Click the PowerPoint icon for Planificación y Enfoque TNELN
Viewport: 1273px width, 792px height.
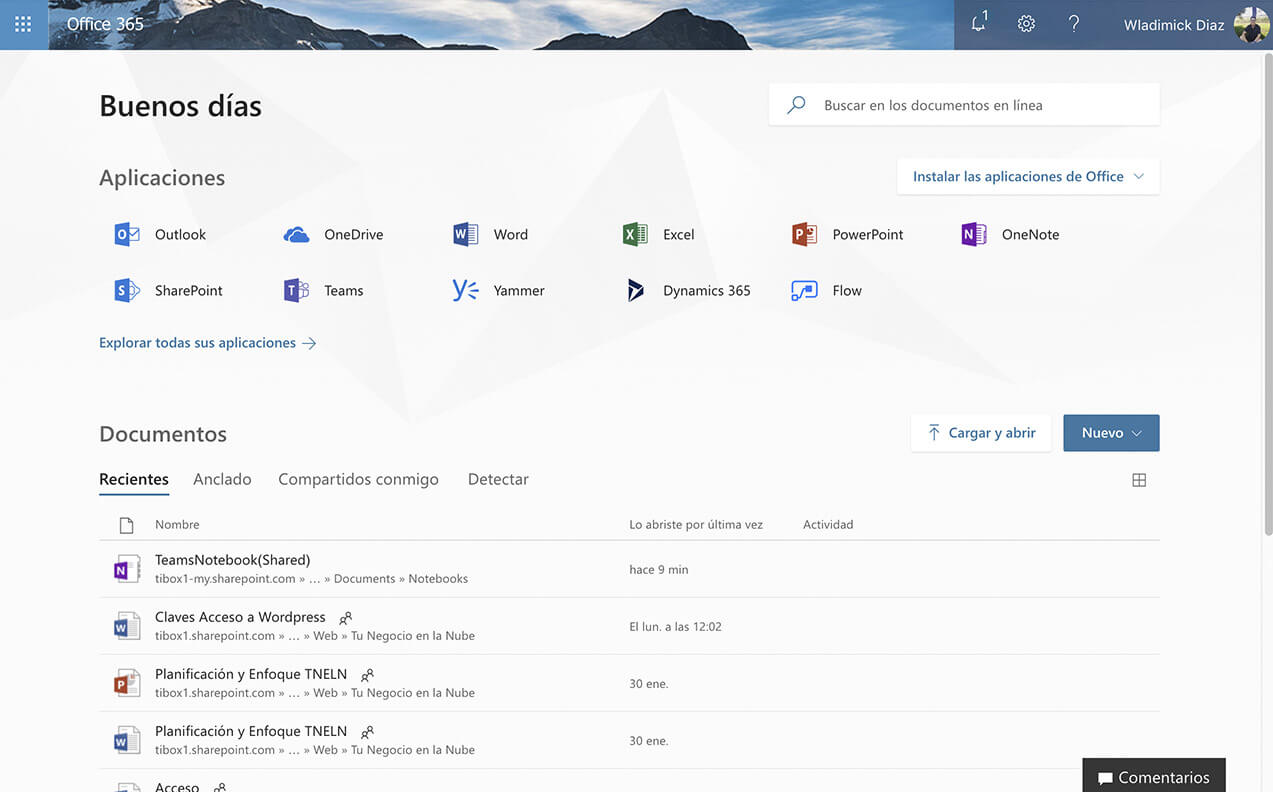(x=127, y=683)
